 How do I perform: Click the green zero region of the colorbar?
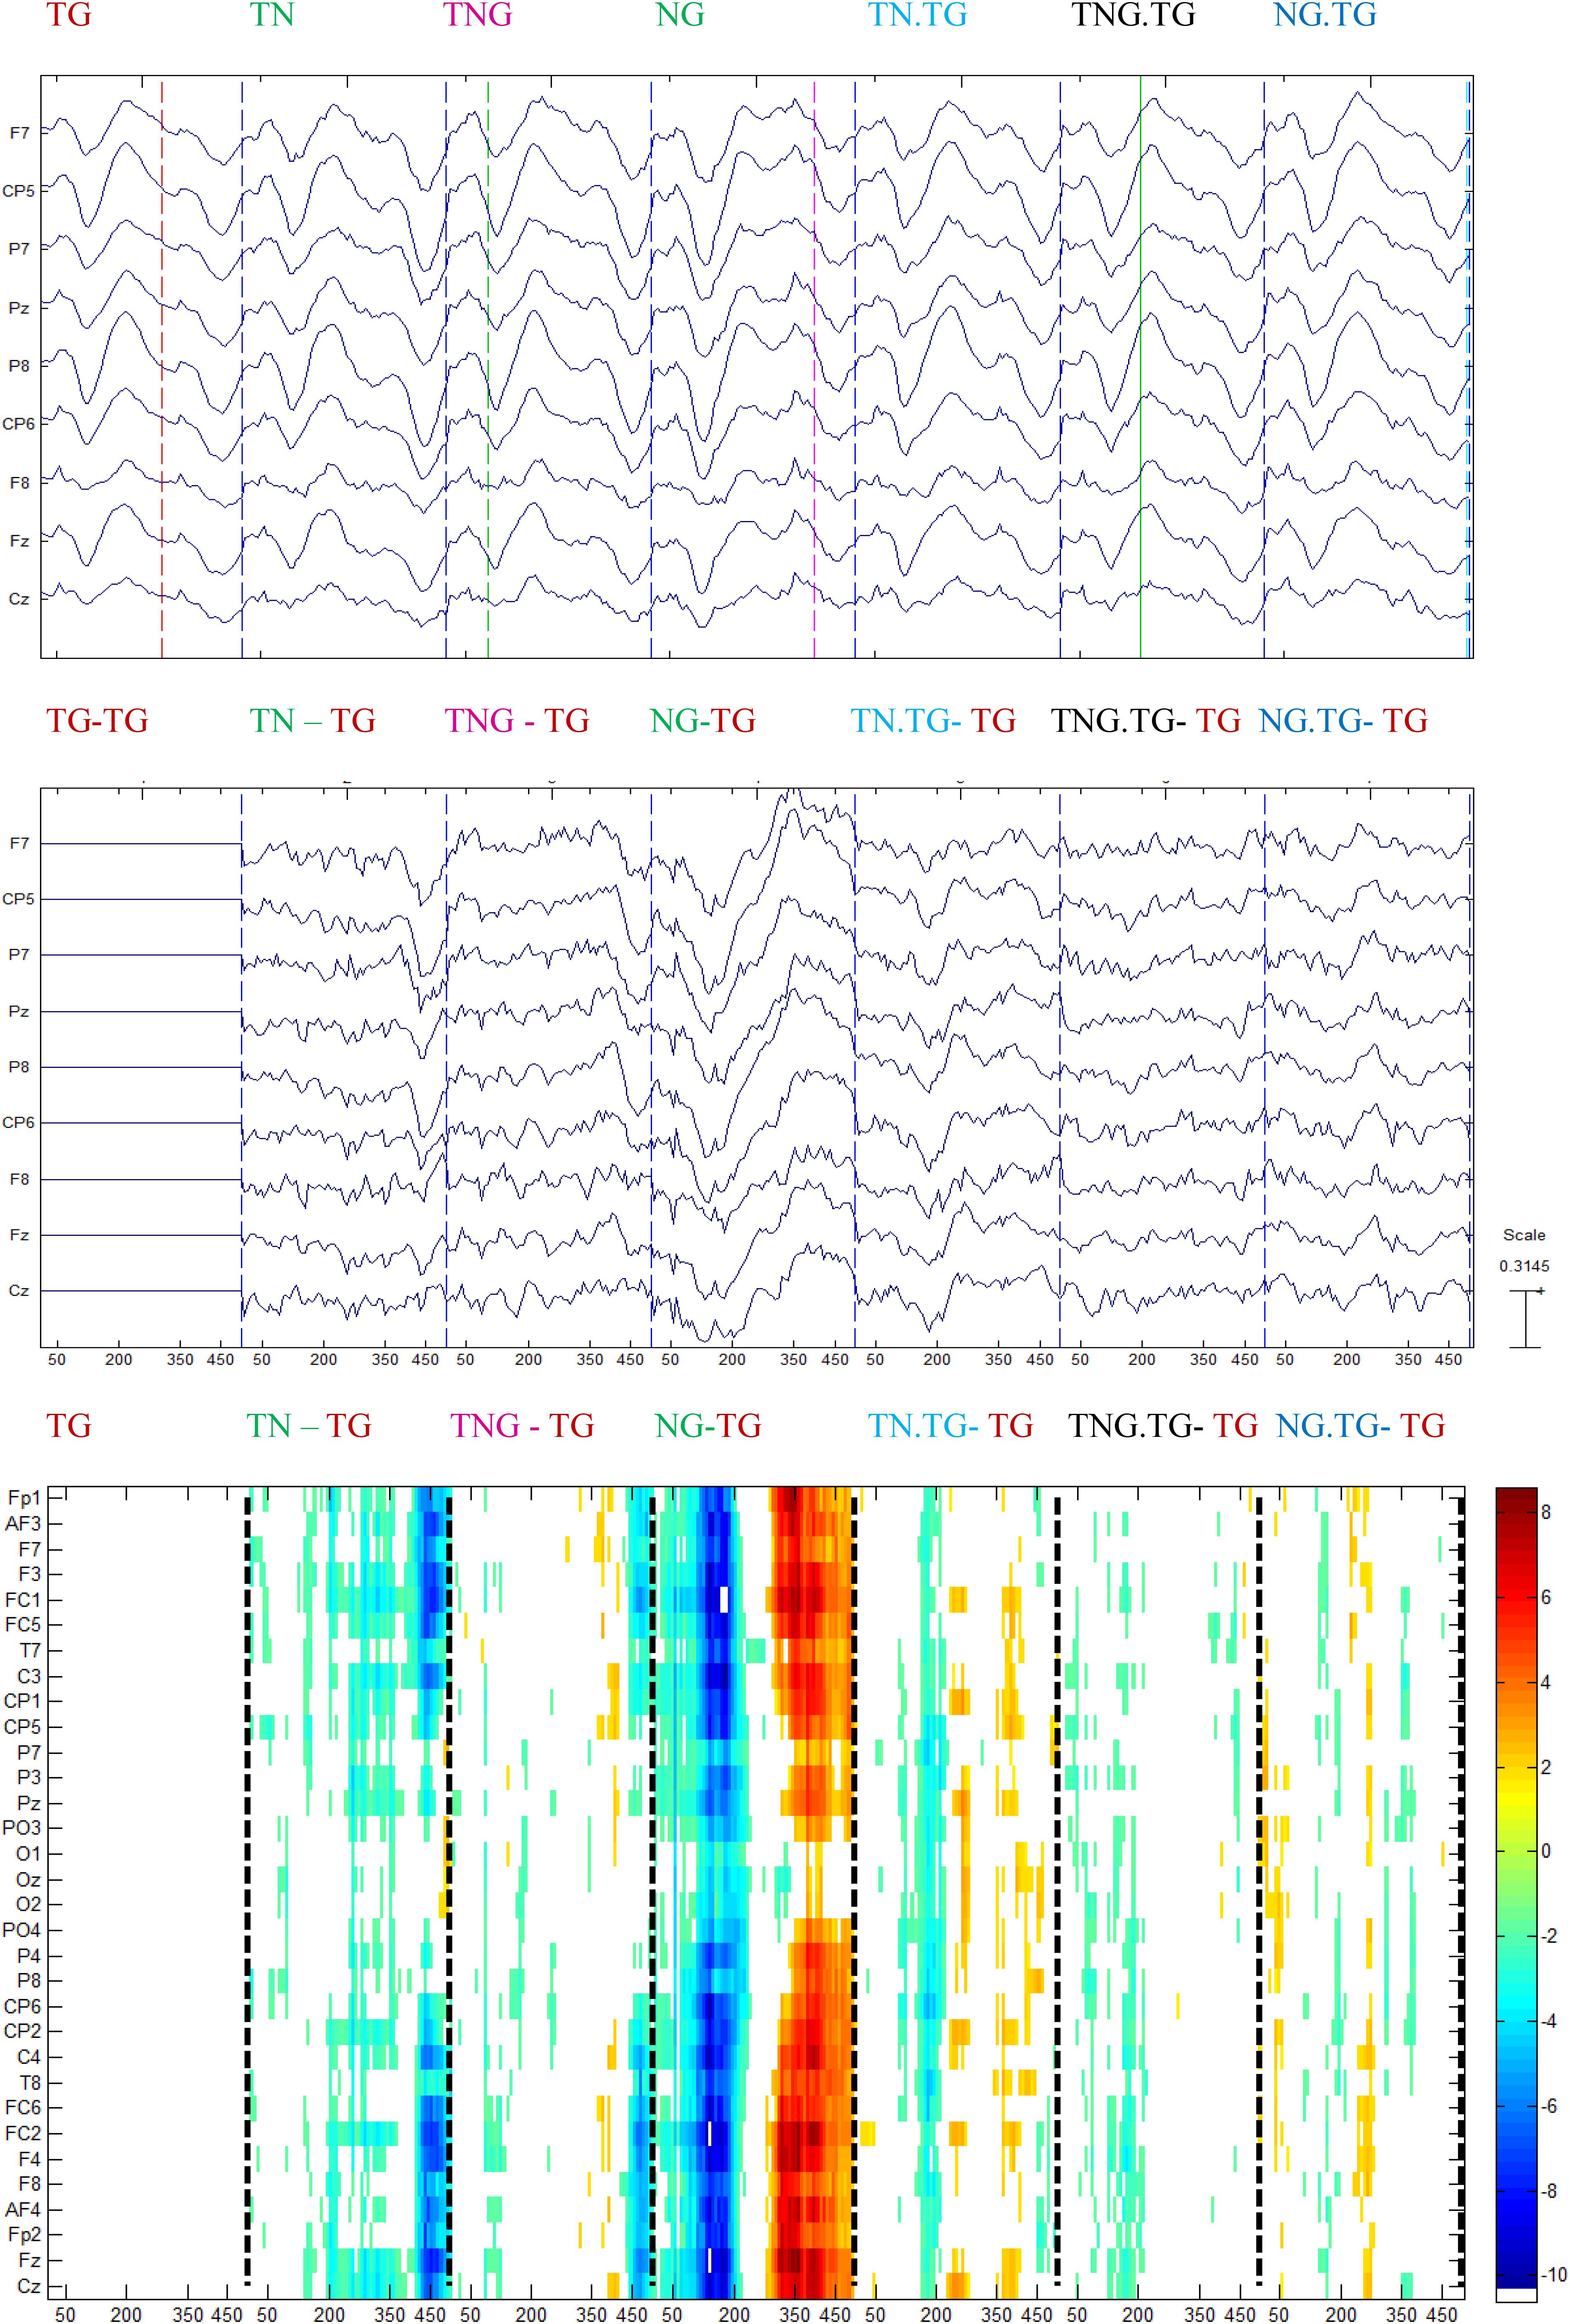tap(1516, 1851)
